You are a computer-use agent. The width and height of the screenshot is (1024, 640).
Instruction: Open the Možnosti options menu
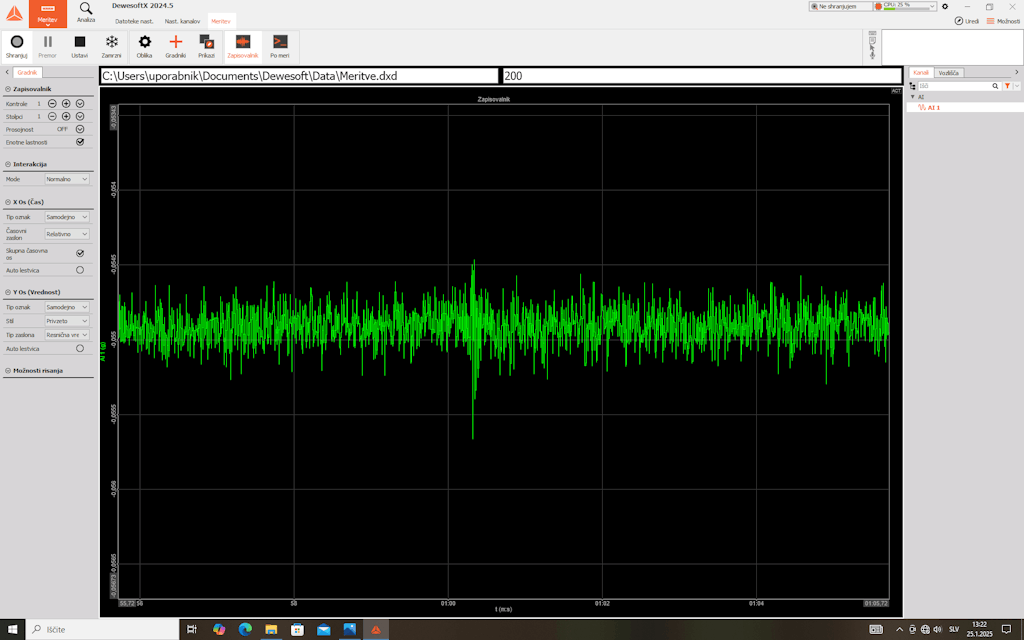(x=1003, y=22)
